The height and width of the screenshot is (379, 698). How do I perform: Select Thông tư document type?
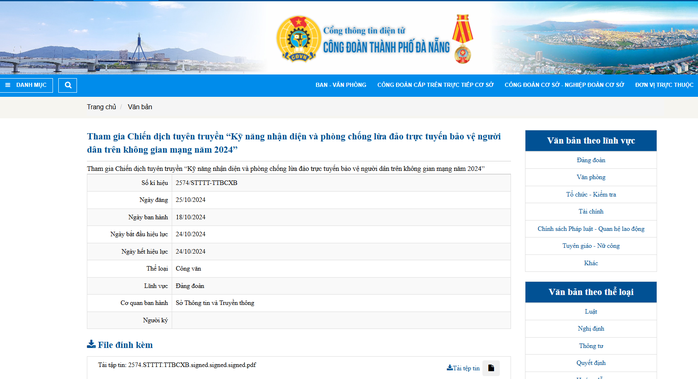tap(591, 346)
